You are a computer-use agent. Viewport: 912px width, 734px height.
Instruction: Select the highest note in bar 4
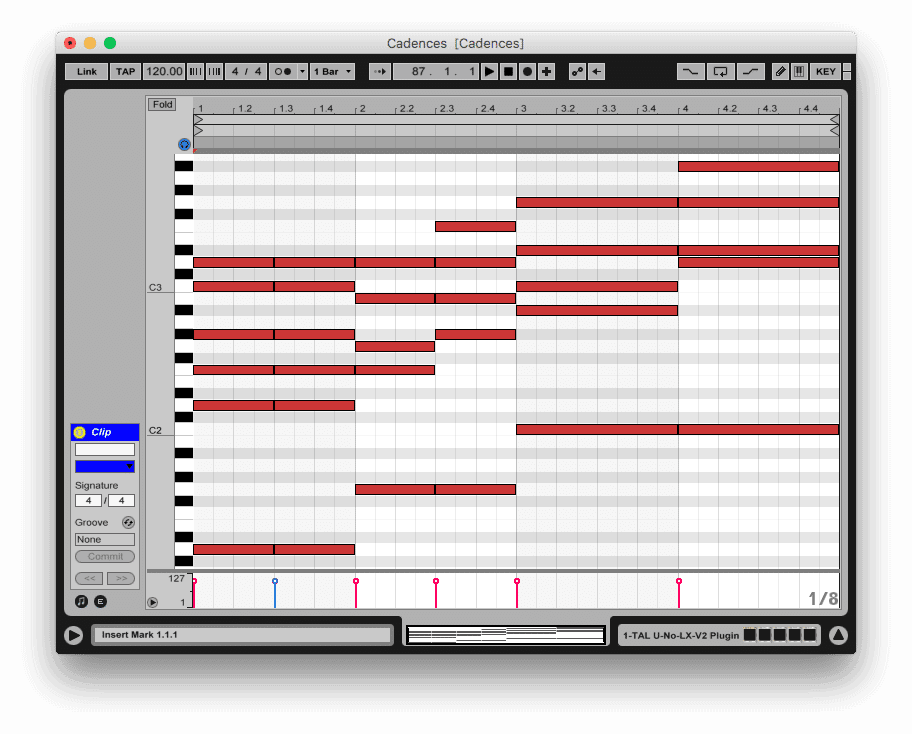[758, 167]
